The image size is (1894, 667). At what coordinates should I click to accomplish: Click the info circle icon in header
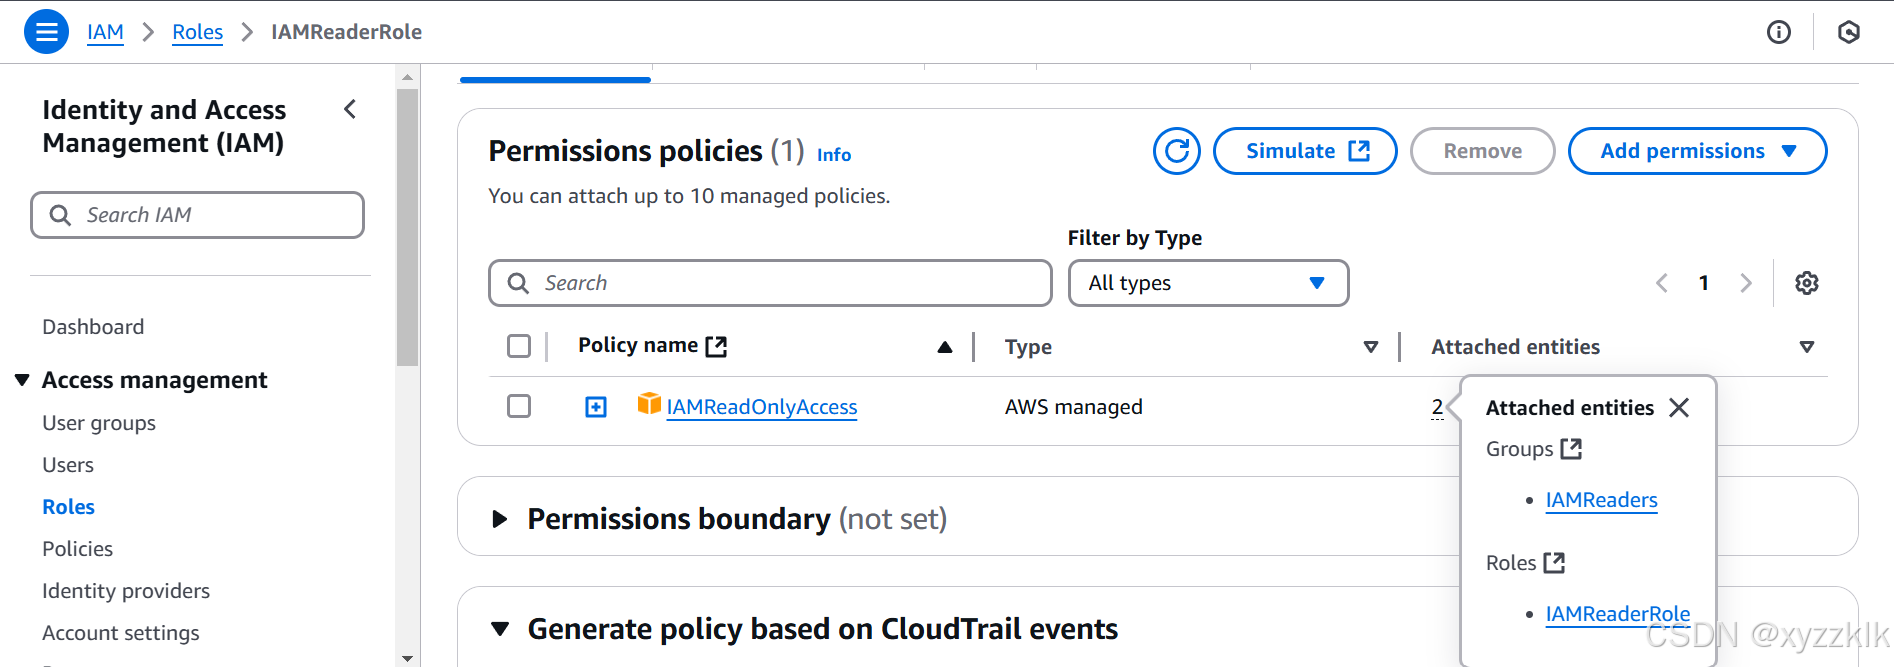[1778, 32]
